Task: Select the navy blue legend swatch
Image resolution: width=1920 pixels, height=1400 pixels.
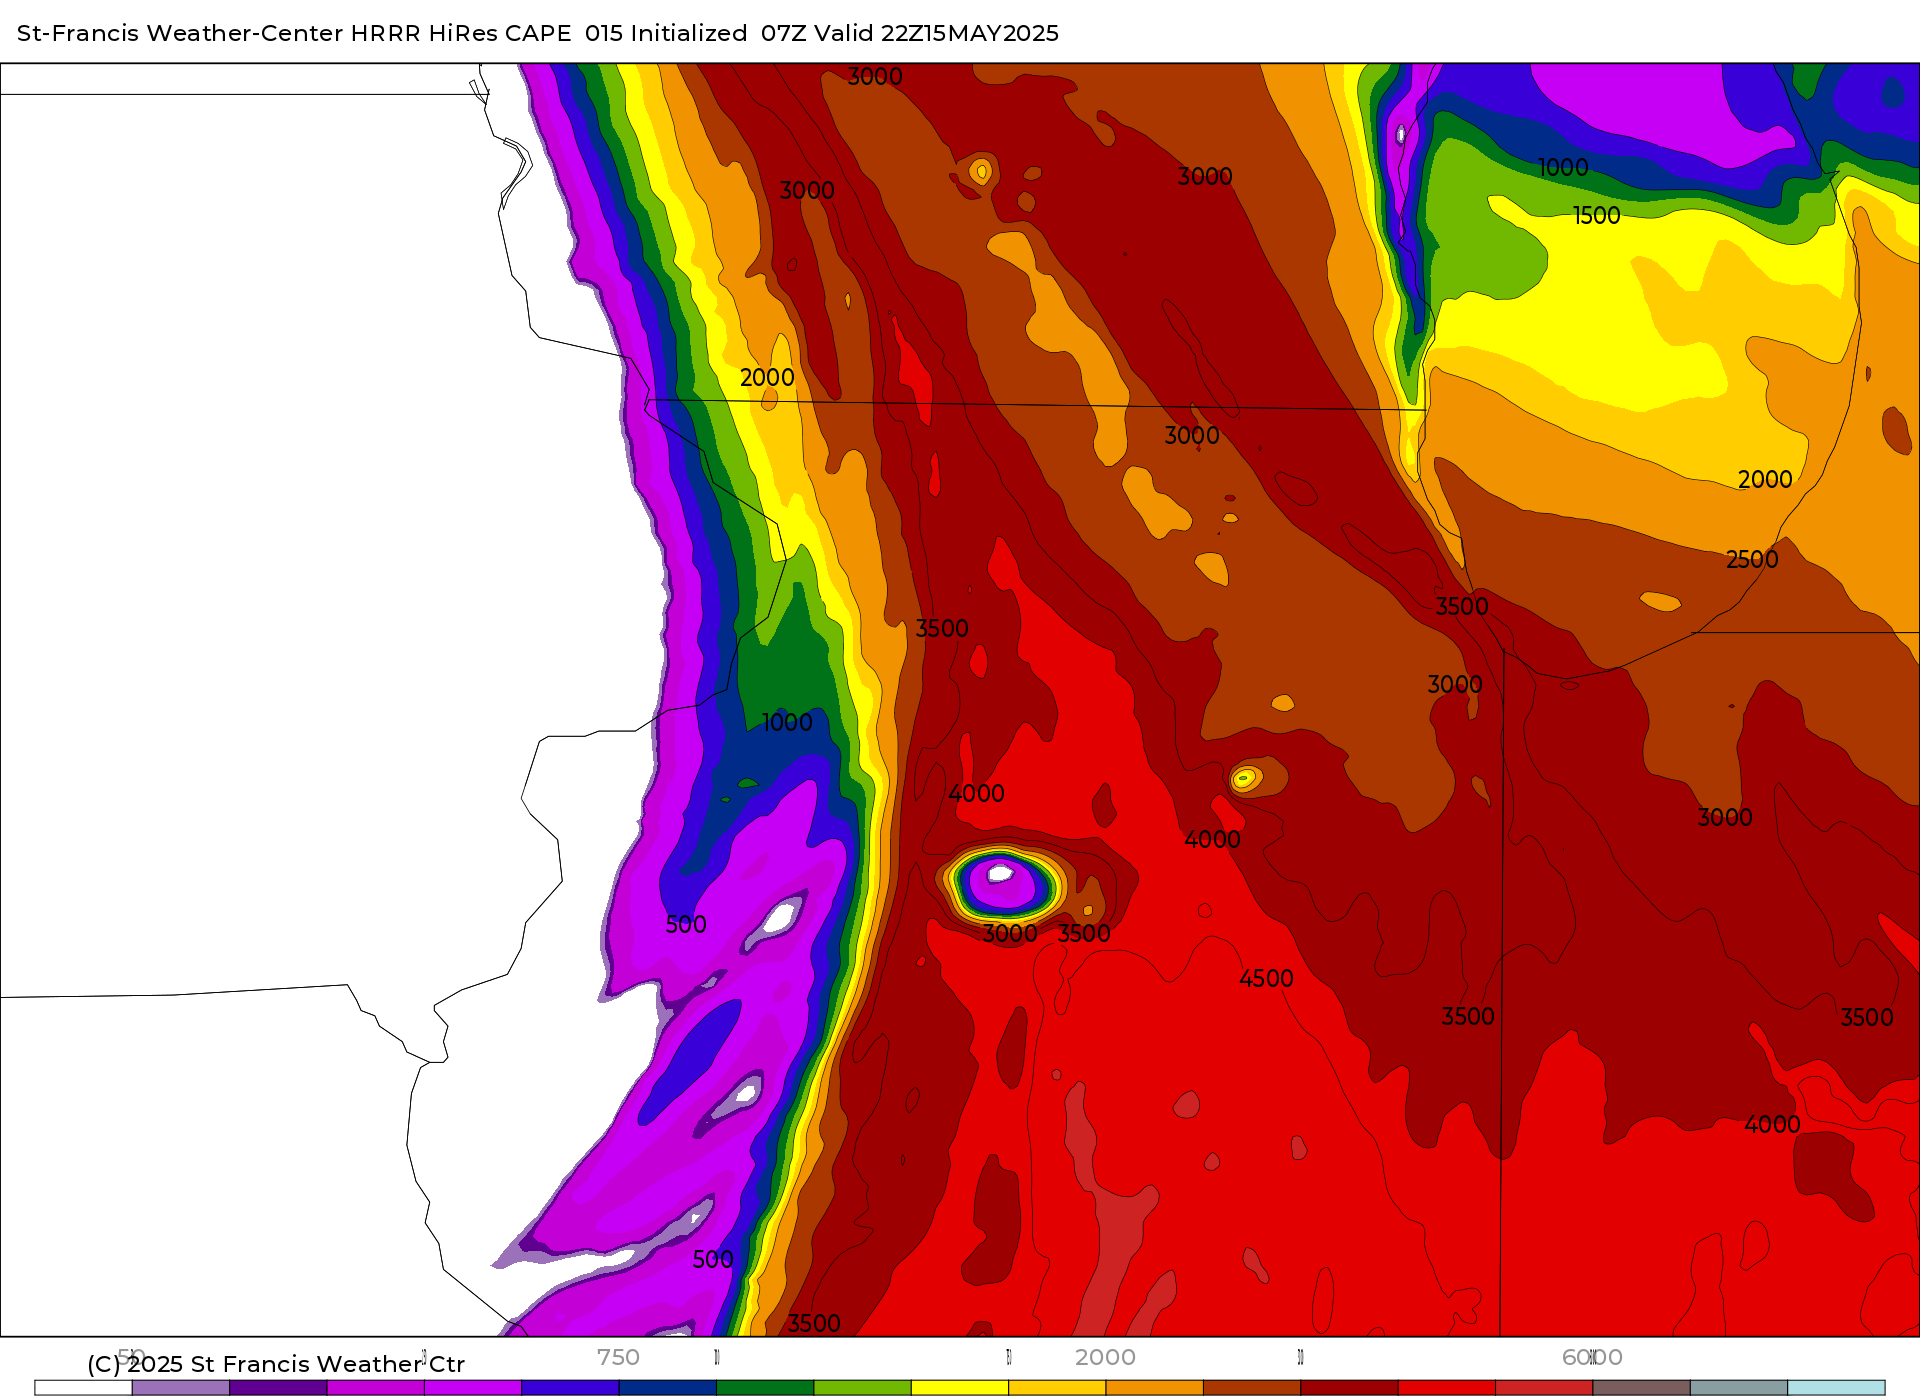Action: 668,1388
